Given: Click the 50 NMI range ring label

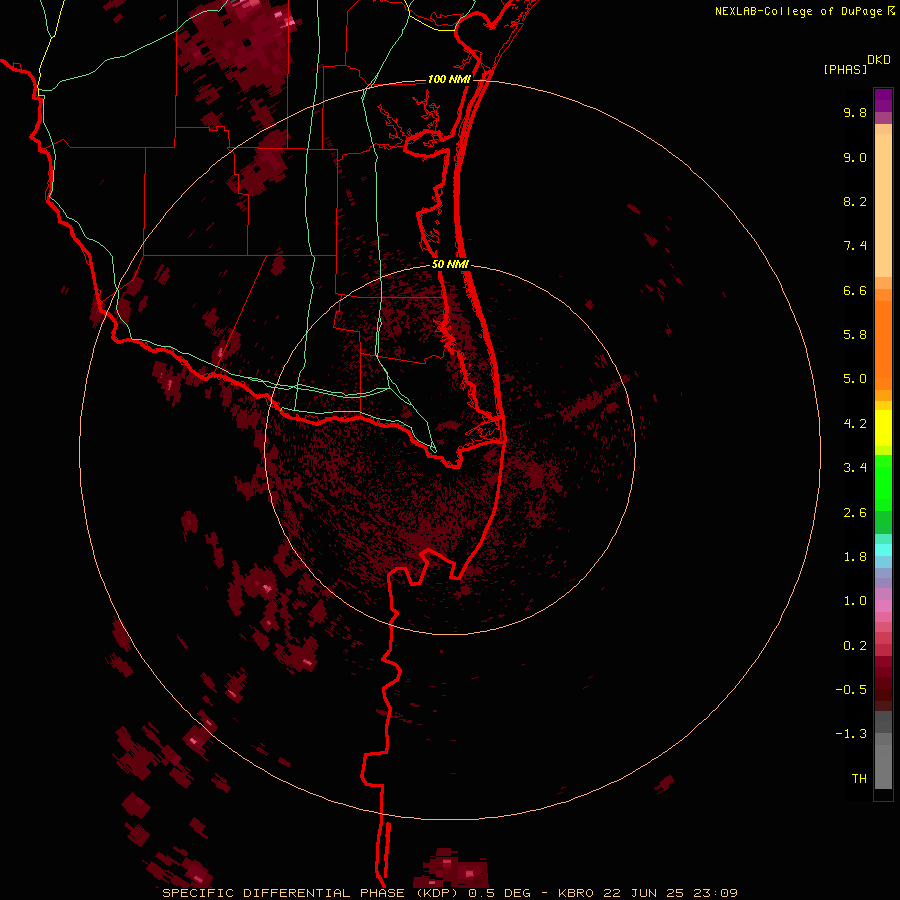Looking at the screenshot, I should (x=450, y=264).
